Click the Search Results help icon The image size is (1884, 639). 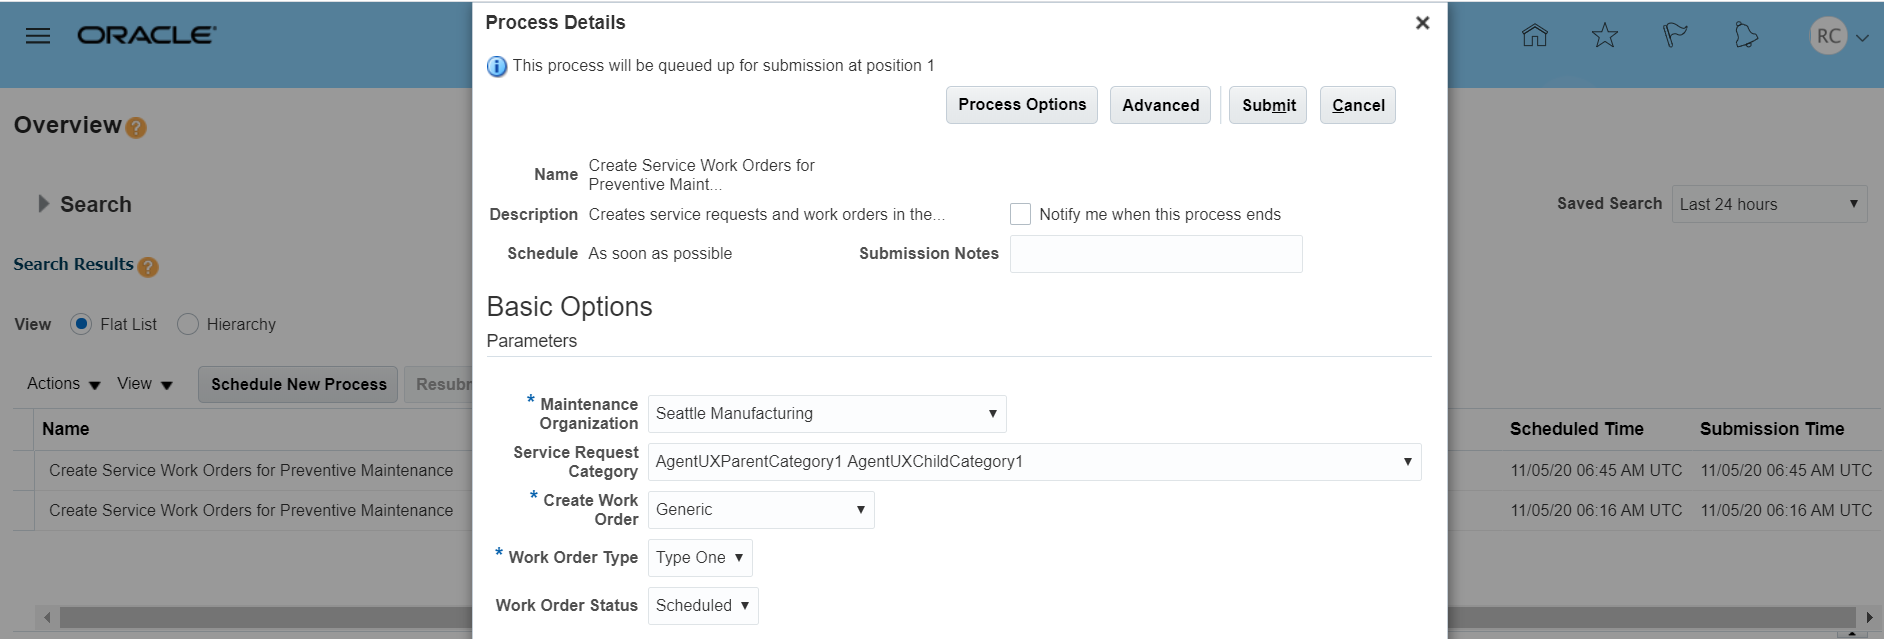pyautogui.click(x=148, y=267)
